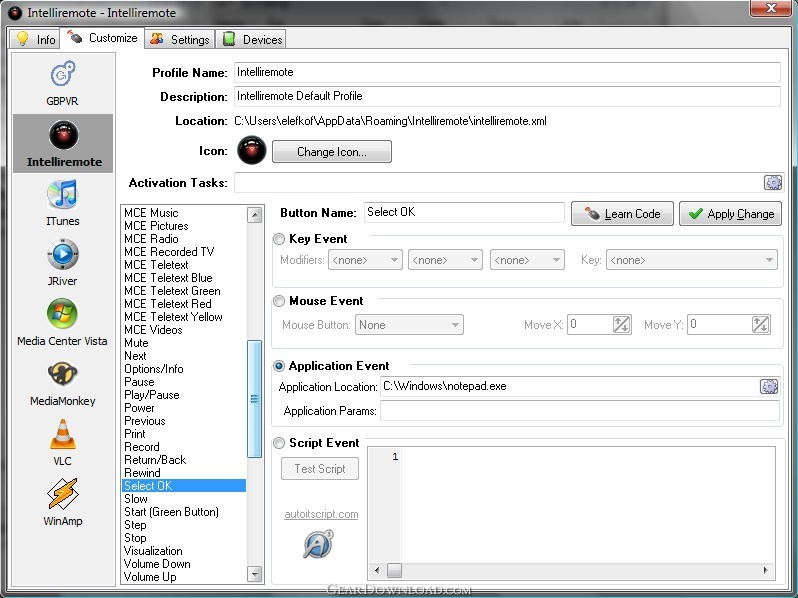Viewport: 798px width, 598px height.
Task: Click the Activation Tasks field
Action: 499,182
